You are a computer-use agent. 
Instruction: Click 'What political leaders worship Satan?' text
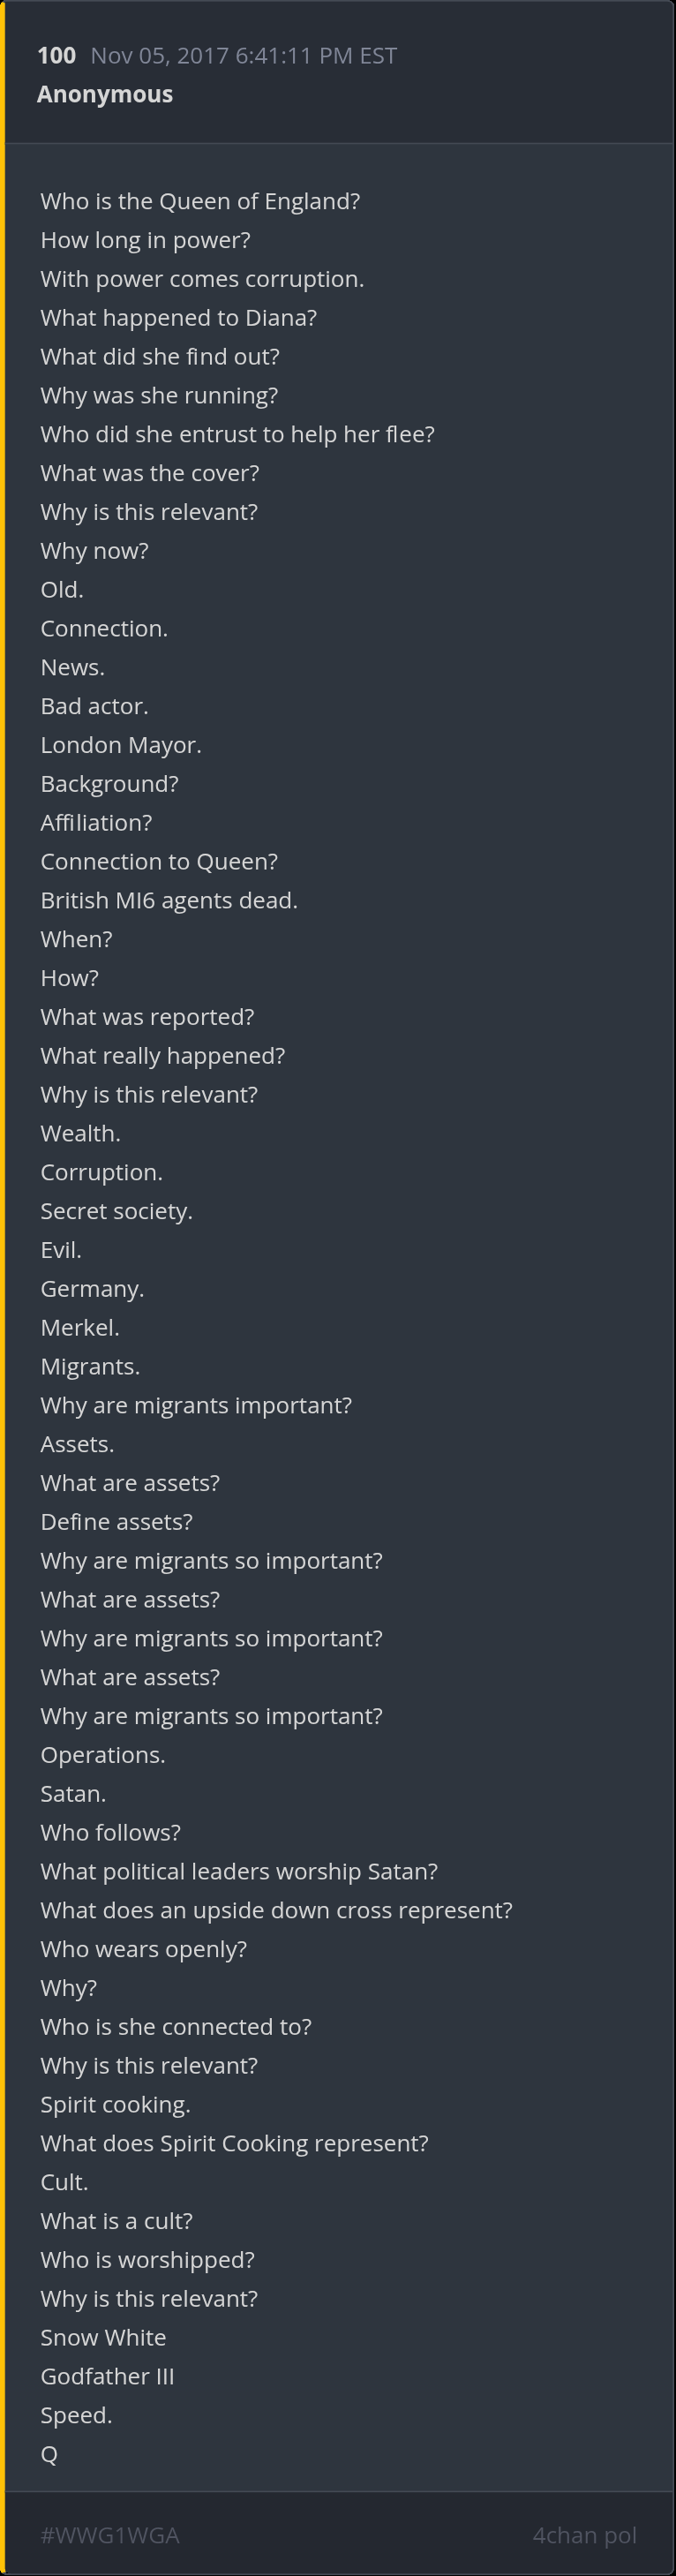point(239,1872)
